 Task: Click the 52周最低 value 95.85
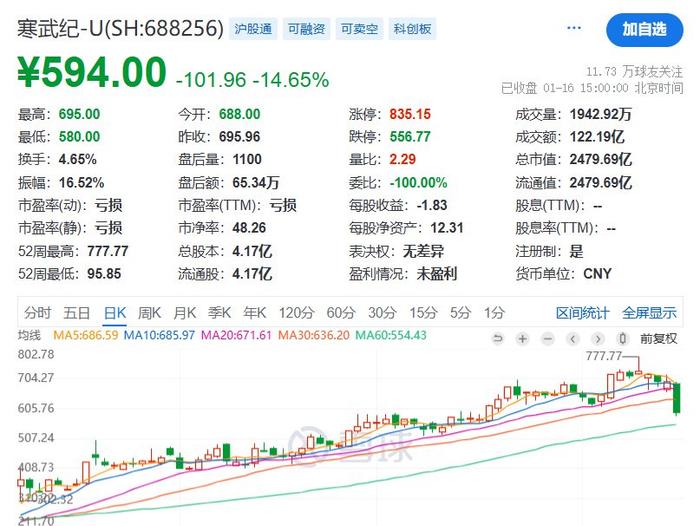click(104, 274)
